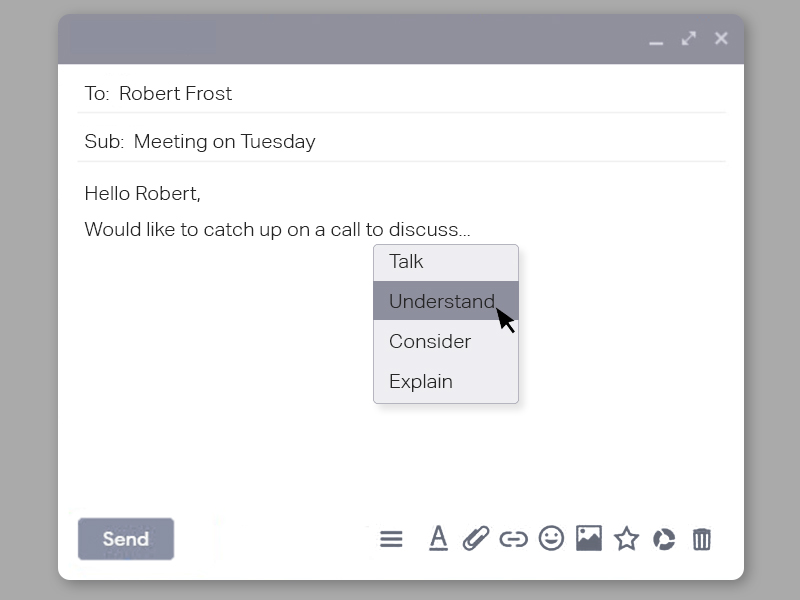Discard the draft with the trash icon
Screen dimensions: 800x600
click(702, 539)
